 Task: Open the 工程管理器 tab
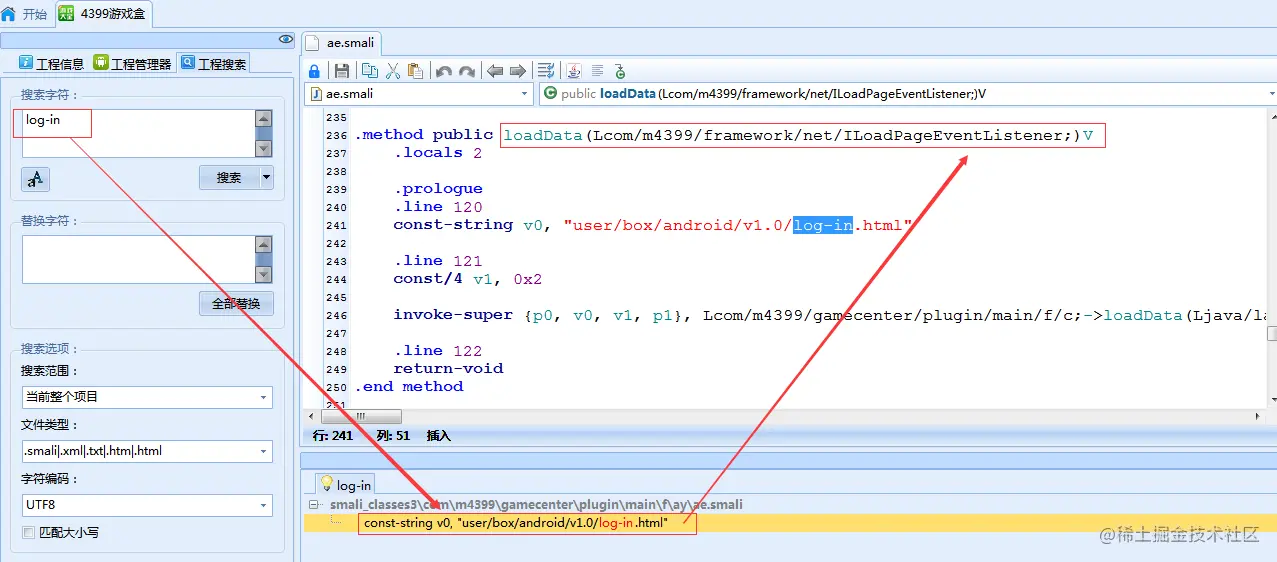tap(132, 63)
